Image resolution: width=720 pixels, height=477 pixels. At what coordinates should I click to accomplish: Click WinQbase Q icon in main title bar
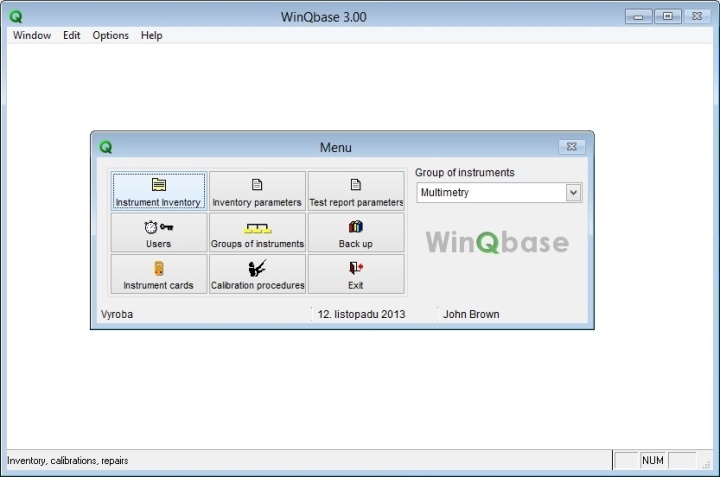point(16,17)
